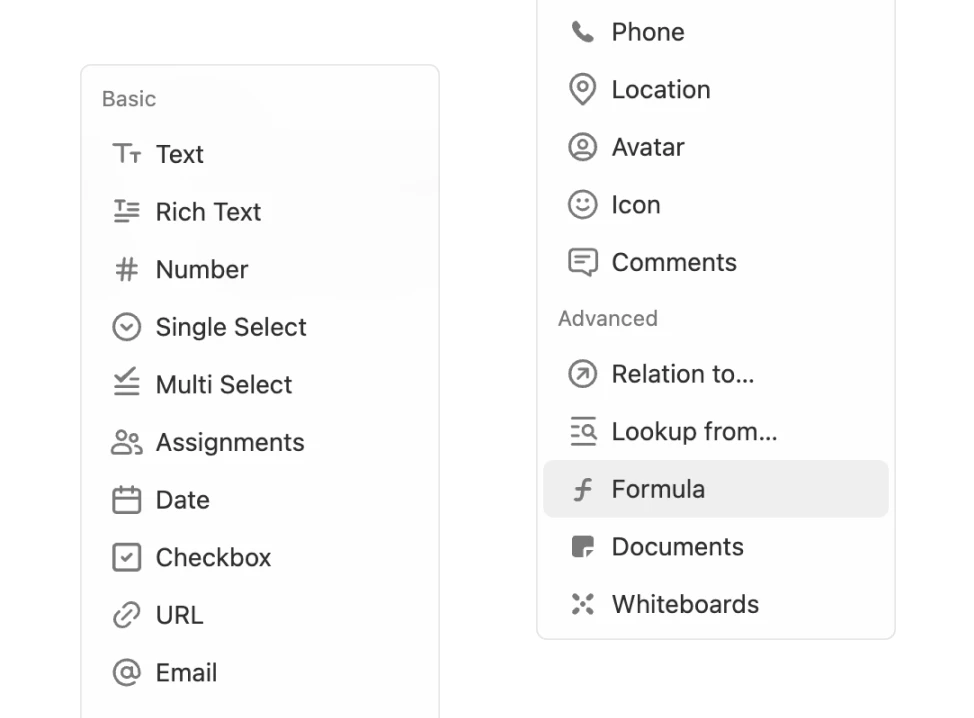Select the Email at-sign icon

126,673
